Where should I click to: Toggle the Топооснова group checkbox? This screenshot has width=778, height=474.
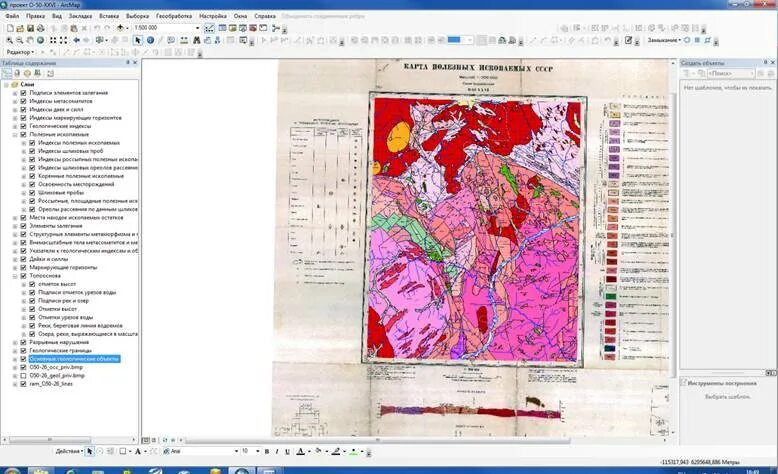tap(23, 275)
